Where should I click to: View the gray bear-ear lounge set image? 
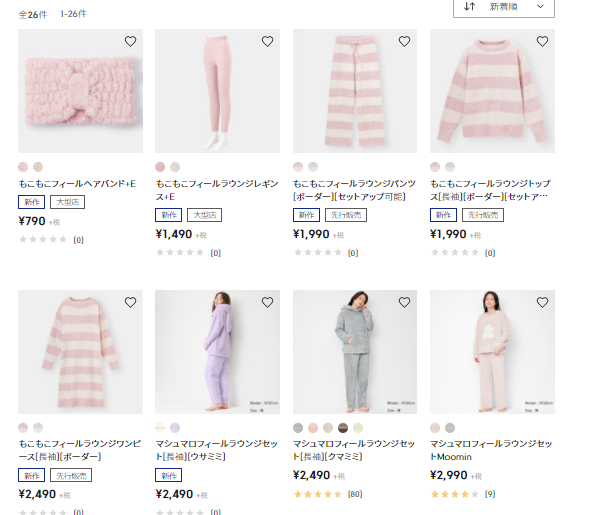pos(355,352)
